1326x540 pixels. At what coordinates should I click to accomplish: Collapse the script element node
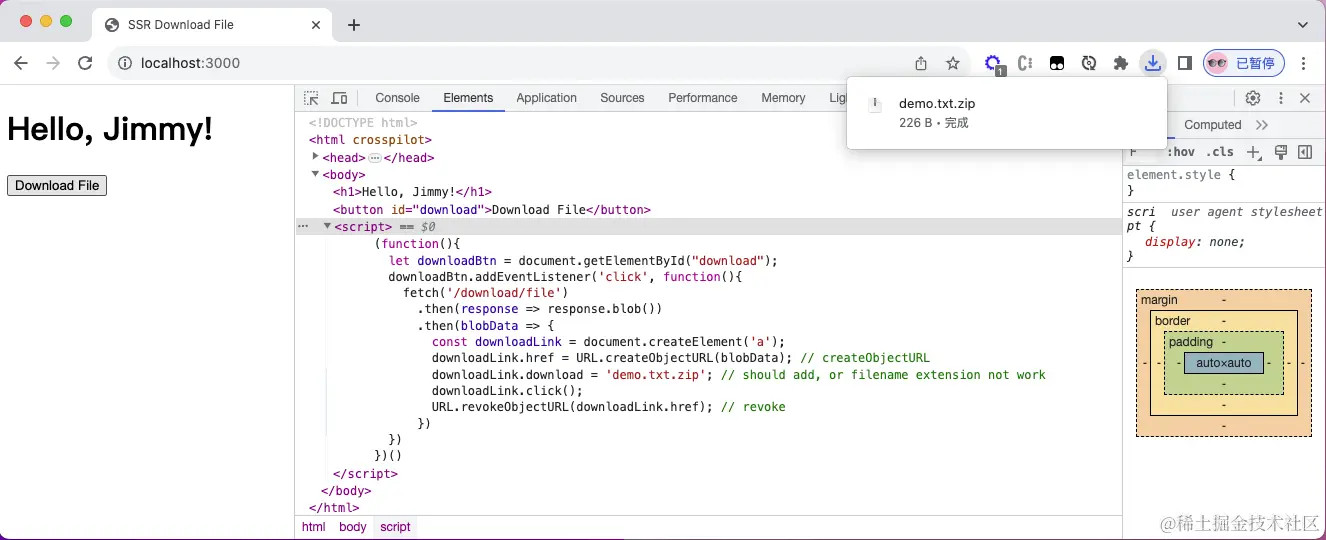tap(327, 226)
